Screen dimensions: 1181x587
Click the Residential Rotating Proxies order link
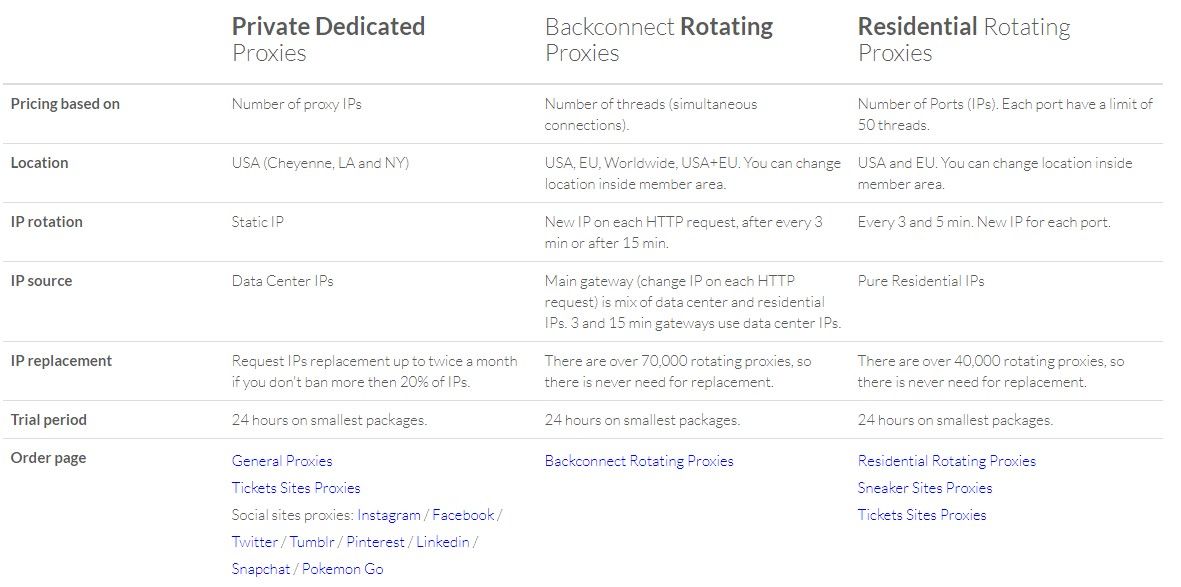[947, 461]
